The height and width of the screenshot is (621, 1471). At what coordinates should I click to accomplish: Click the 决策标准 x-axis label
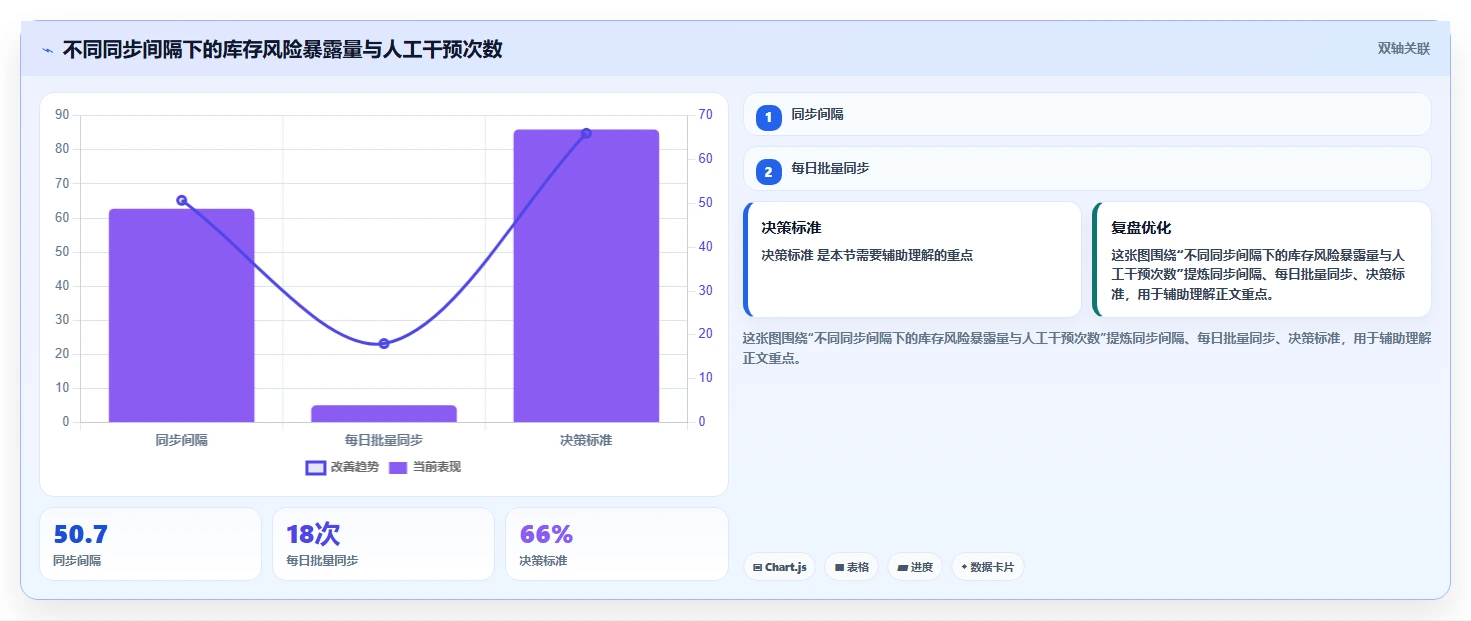(x=586, y=440)
